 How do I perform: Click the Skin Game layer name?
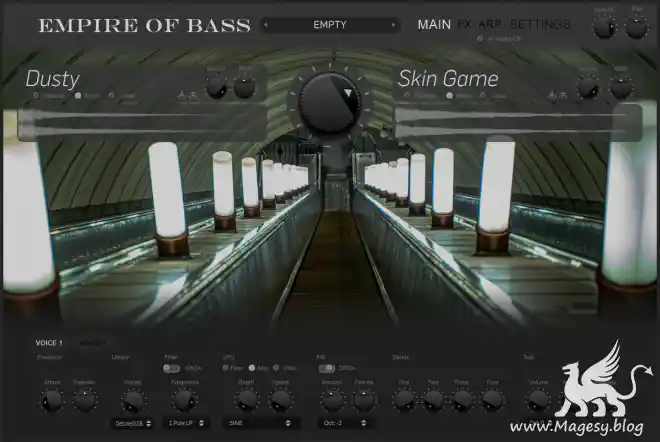pyautogui.click(x=448, y=79)
